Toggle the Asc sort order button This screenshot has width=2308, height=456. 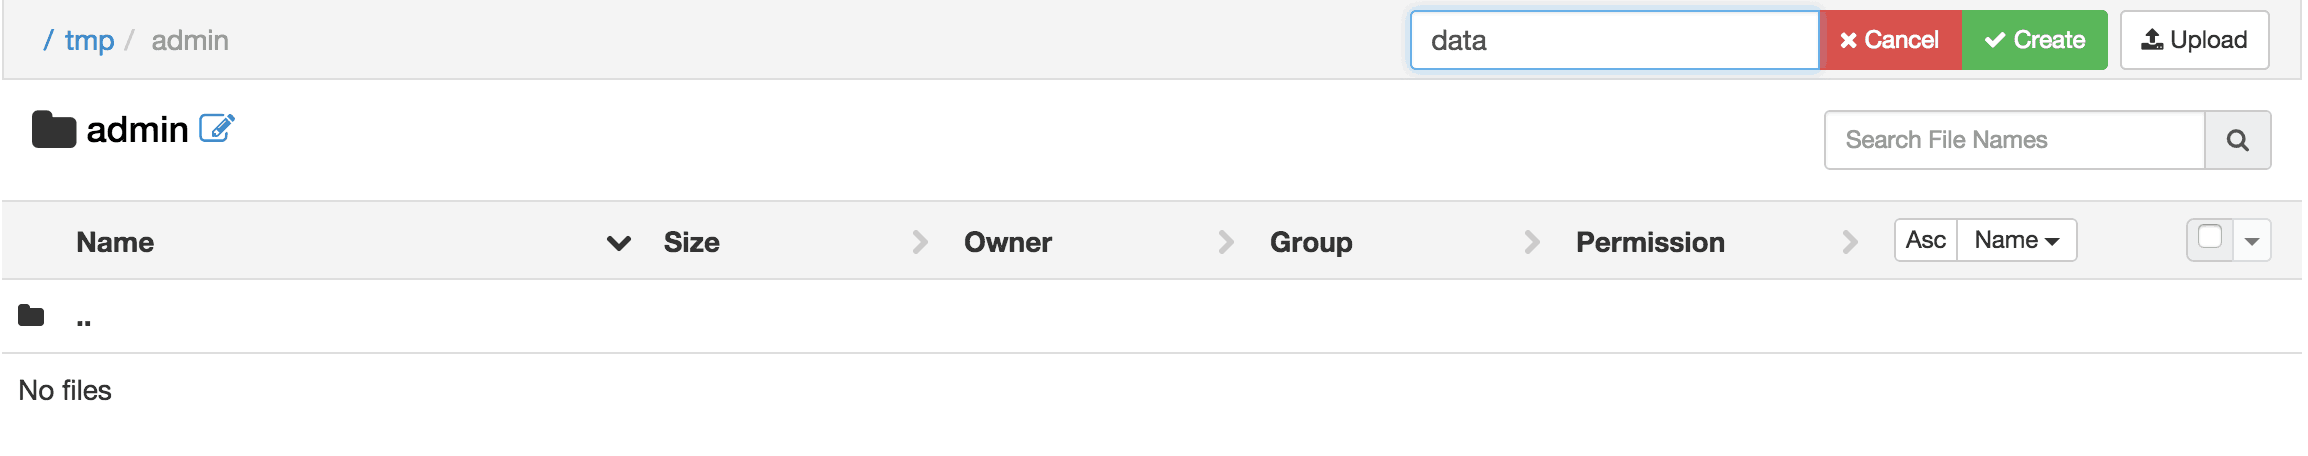tap(1926, 240)
